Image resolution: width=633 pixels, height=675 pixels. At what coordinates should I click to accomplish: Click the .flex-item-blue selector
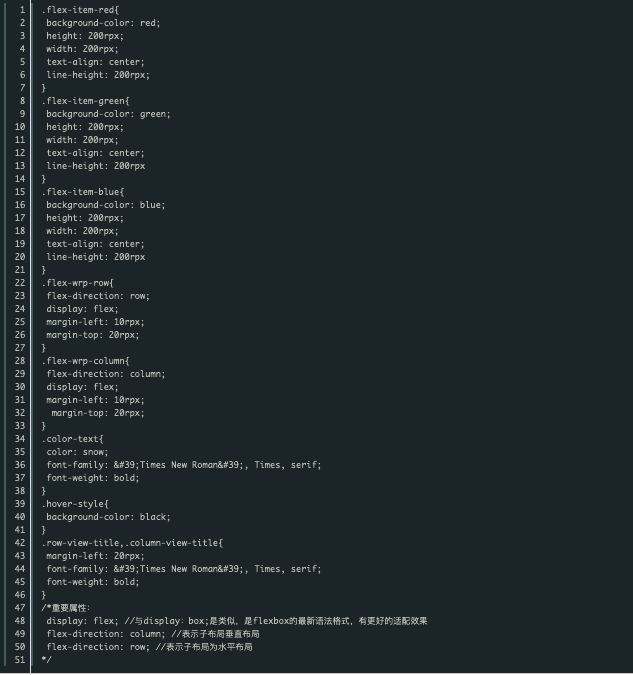point(83,192)
